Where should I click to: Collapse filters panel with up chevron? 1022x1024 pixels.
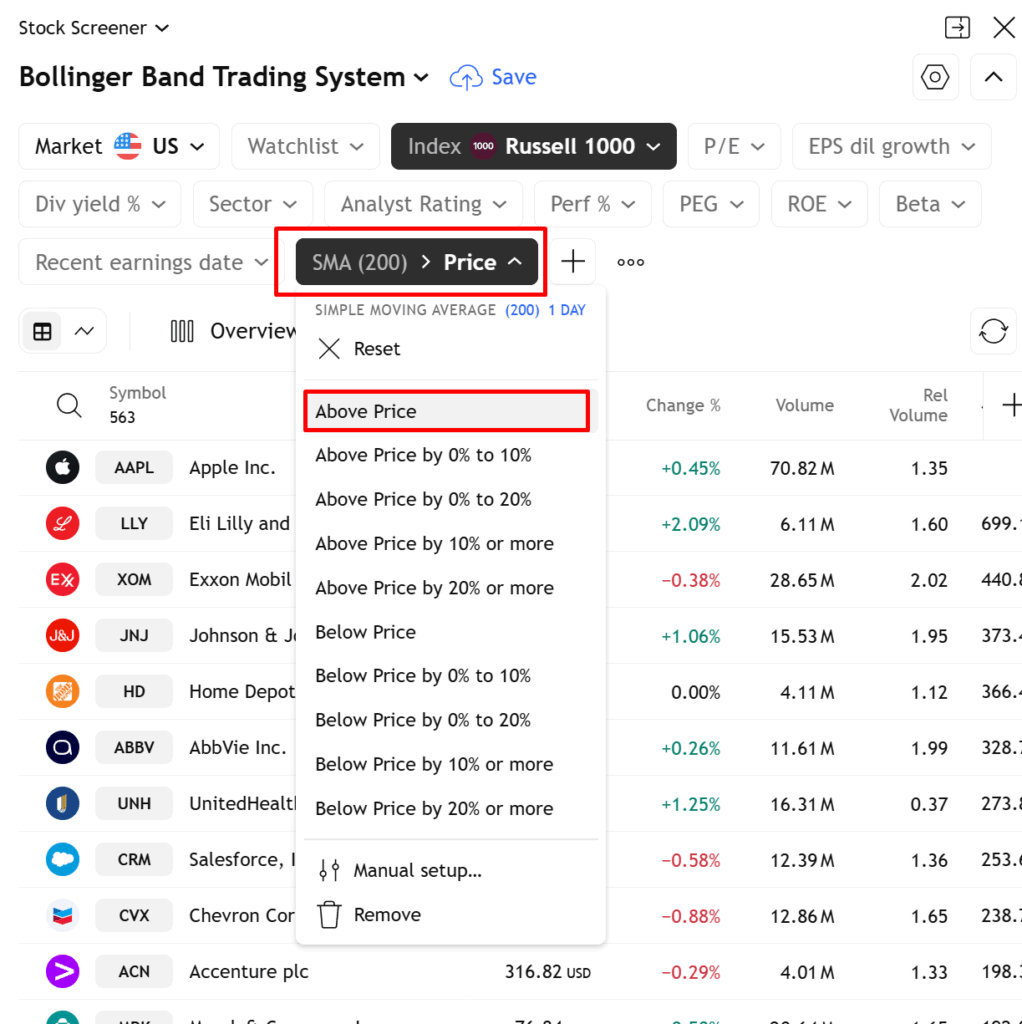993,77
